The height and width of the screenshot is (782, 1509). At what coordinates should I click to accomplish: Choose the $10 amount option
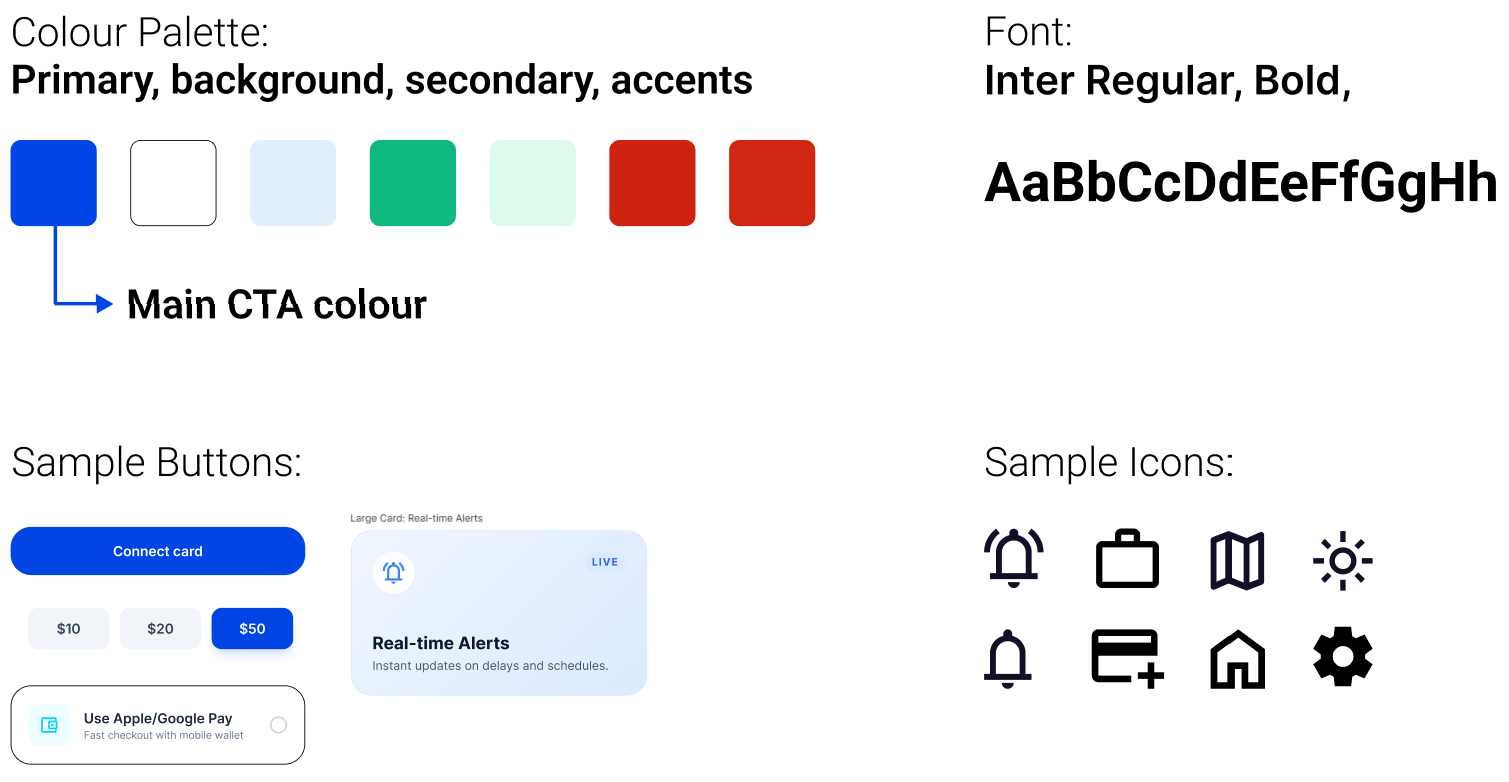(x=68, y=629)
